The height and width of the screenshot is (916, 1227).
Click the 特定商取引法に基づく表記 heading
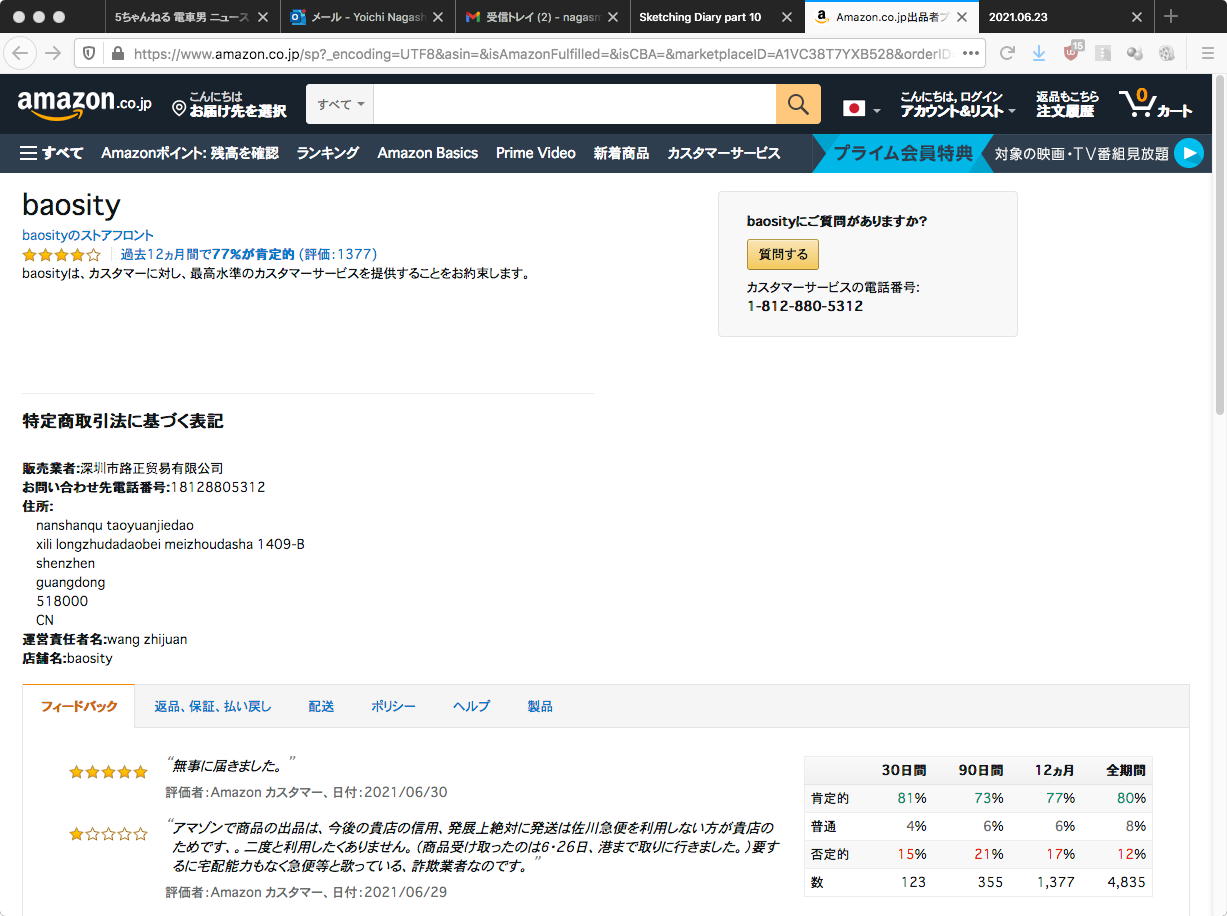(x=123, y=421)
